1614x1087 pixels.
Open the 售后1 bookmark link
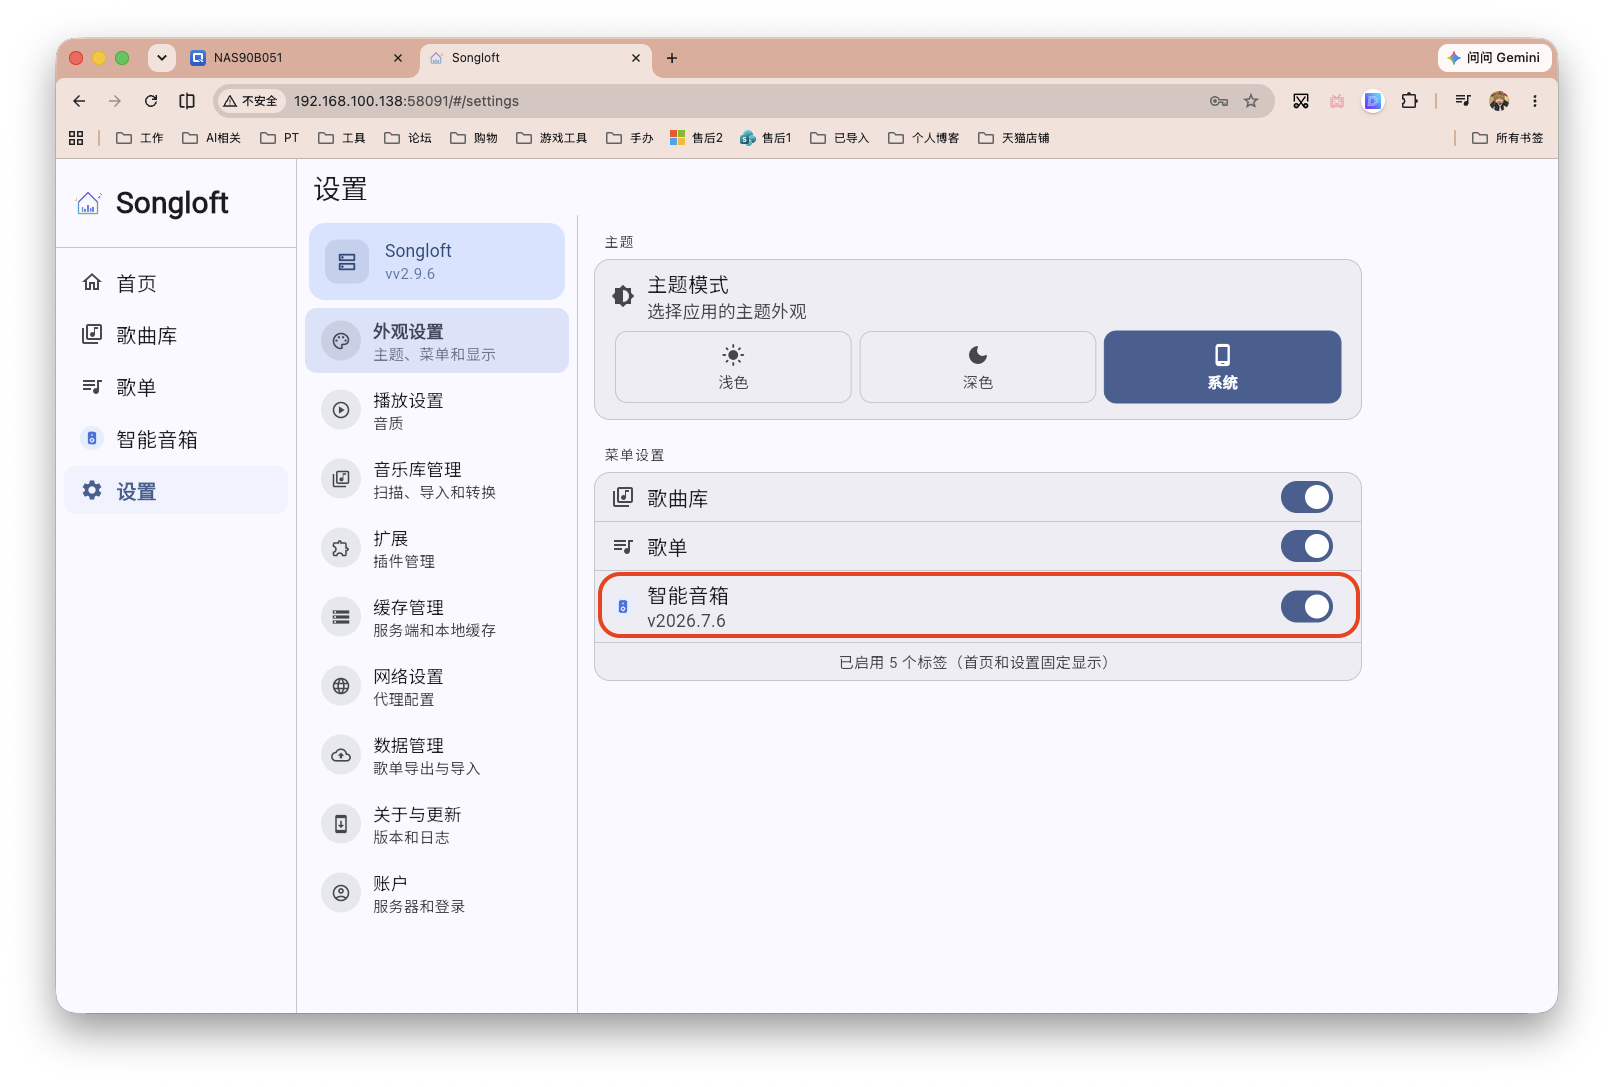pos(766,138)
